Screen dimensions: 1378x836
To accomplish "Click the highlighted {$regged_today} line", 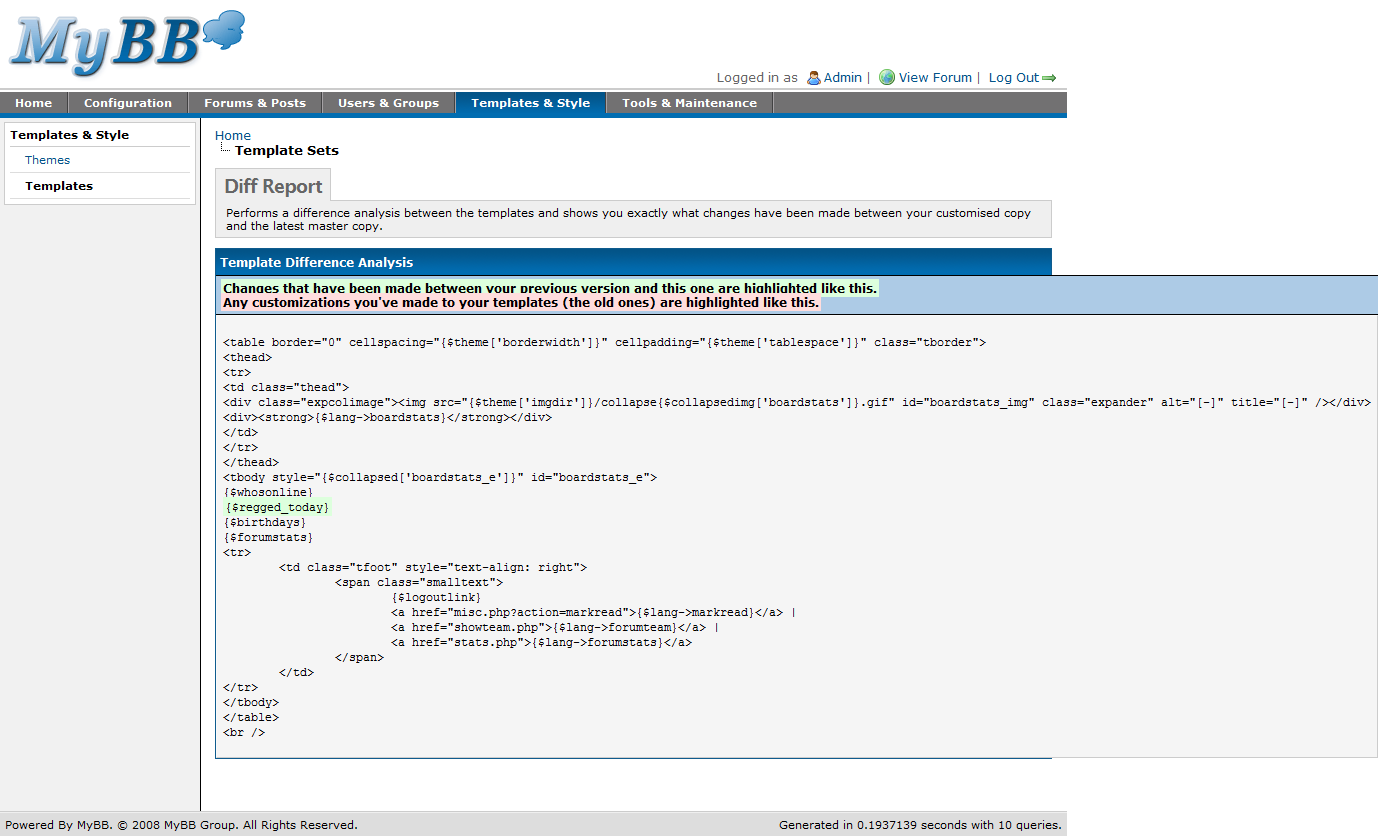I will [277, 508].
